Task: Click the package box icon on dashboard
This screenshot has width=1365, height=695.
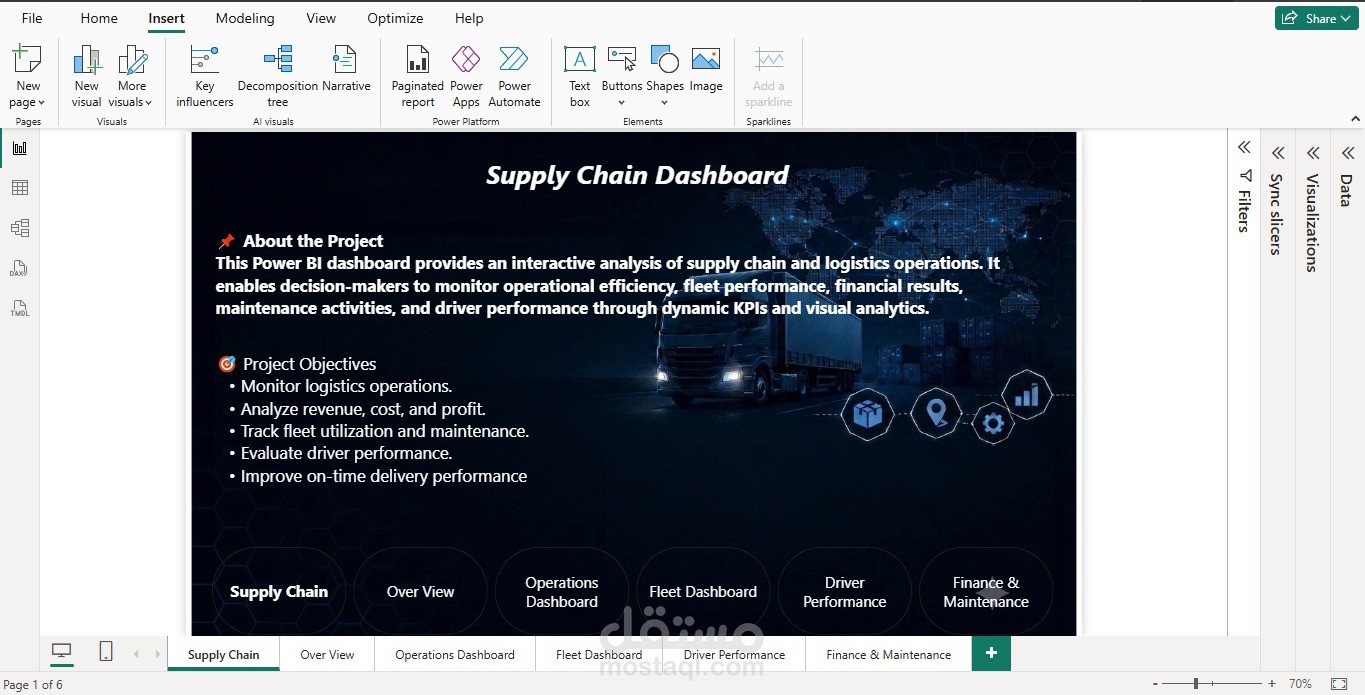Action: (867, 413)
